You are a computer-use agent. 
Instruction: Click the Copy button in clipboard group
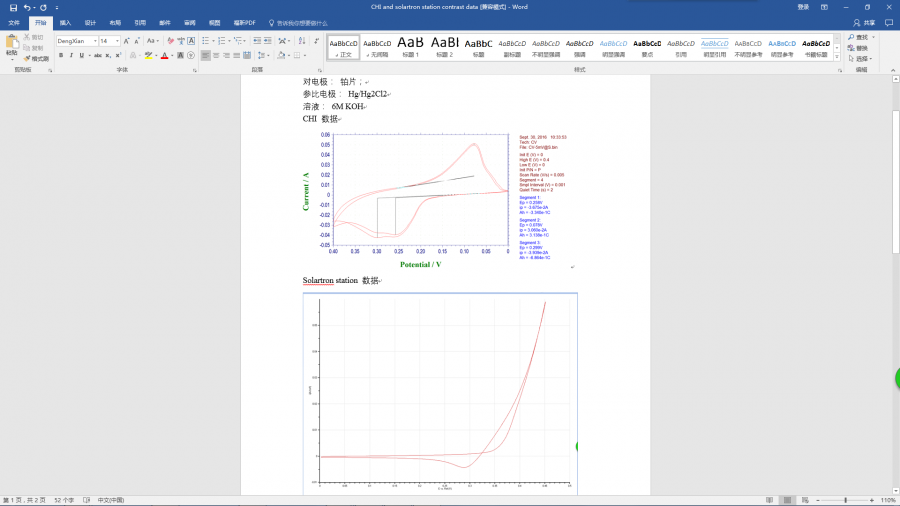[33, 48]
